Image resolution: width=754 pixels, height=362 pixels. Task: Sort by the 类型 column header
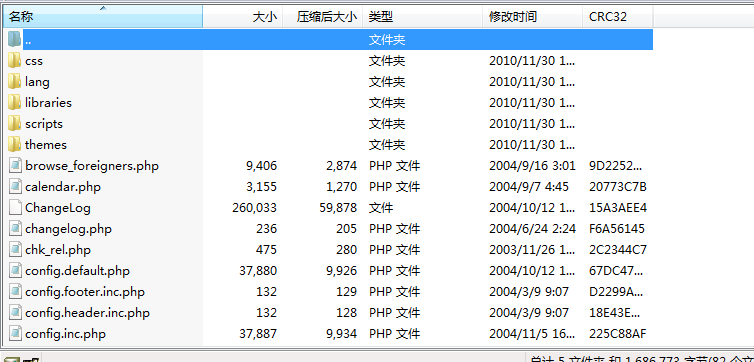[x=423, y=17]
